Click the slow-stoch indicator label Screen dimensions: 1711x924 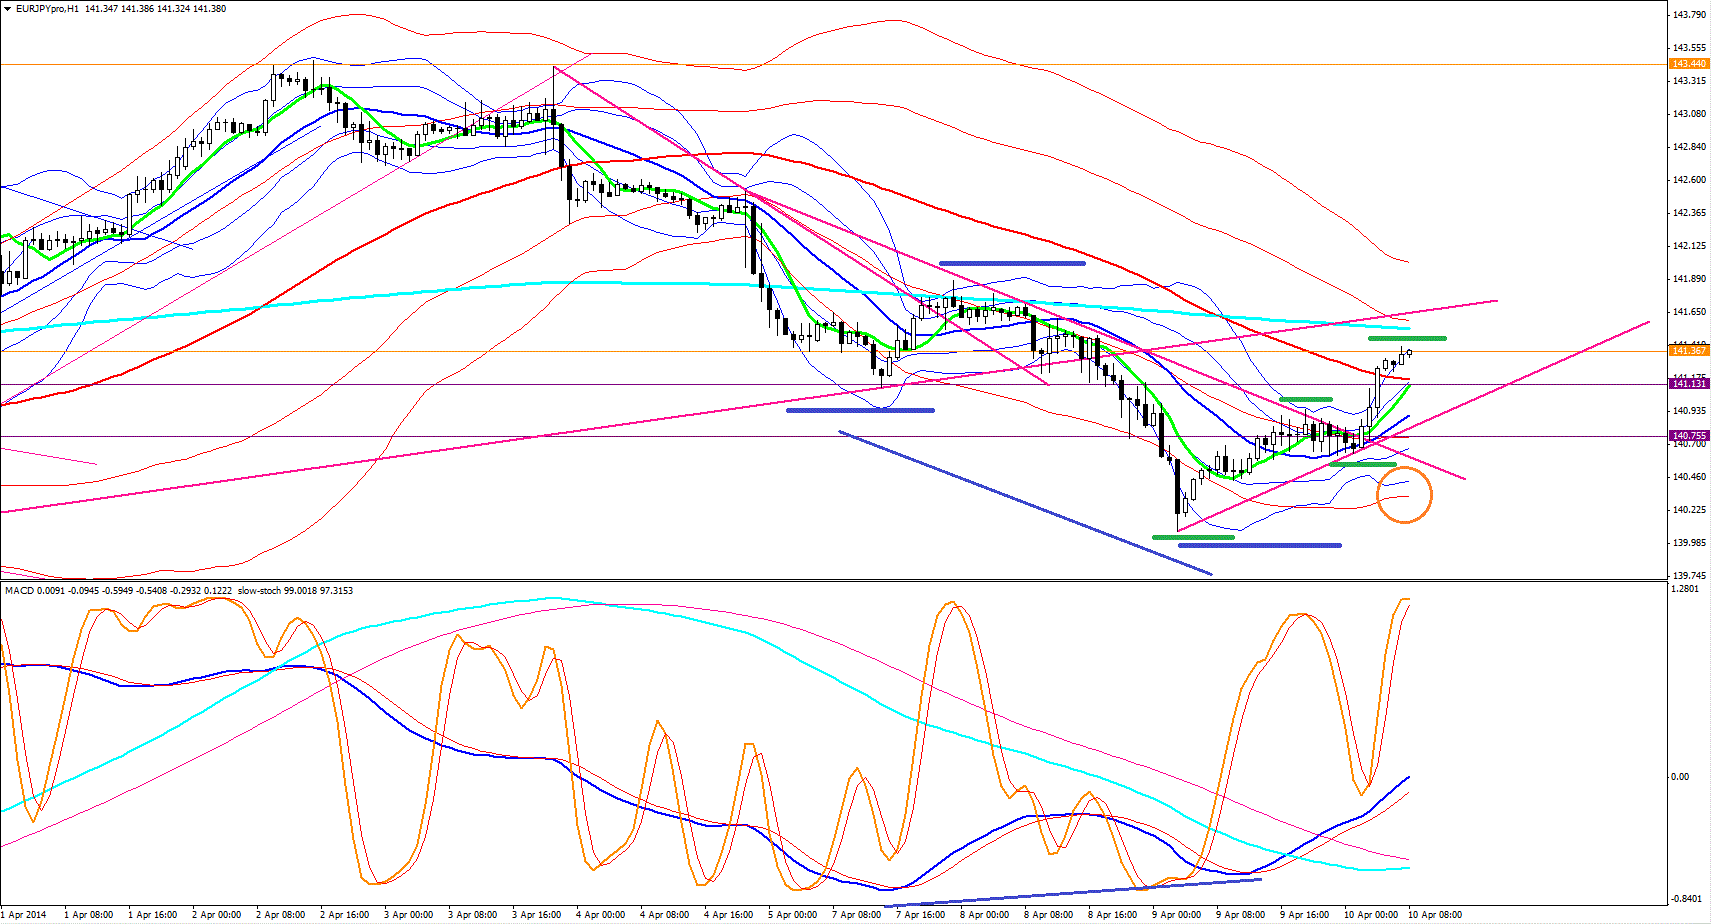259,591
